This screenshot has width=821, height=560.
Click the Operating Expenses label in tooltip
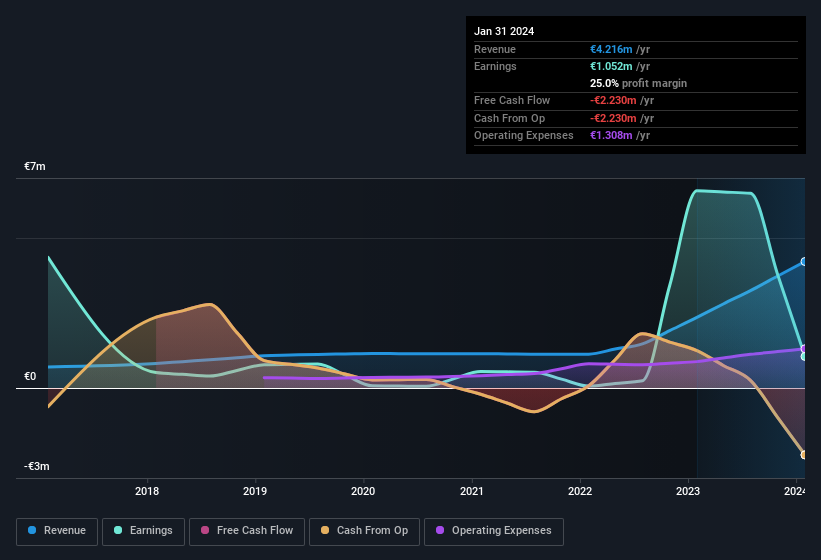(524, 135)
